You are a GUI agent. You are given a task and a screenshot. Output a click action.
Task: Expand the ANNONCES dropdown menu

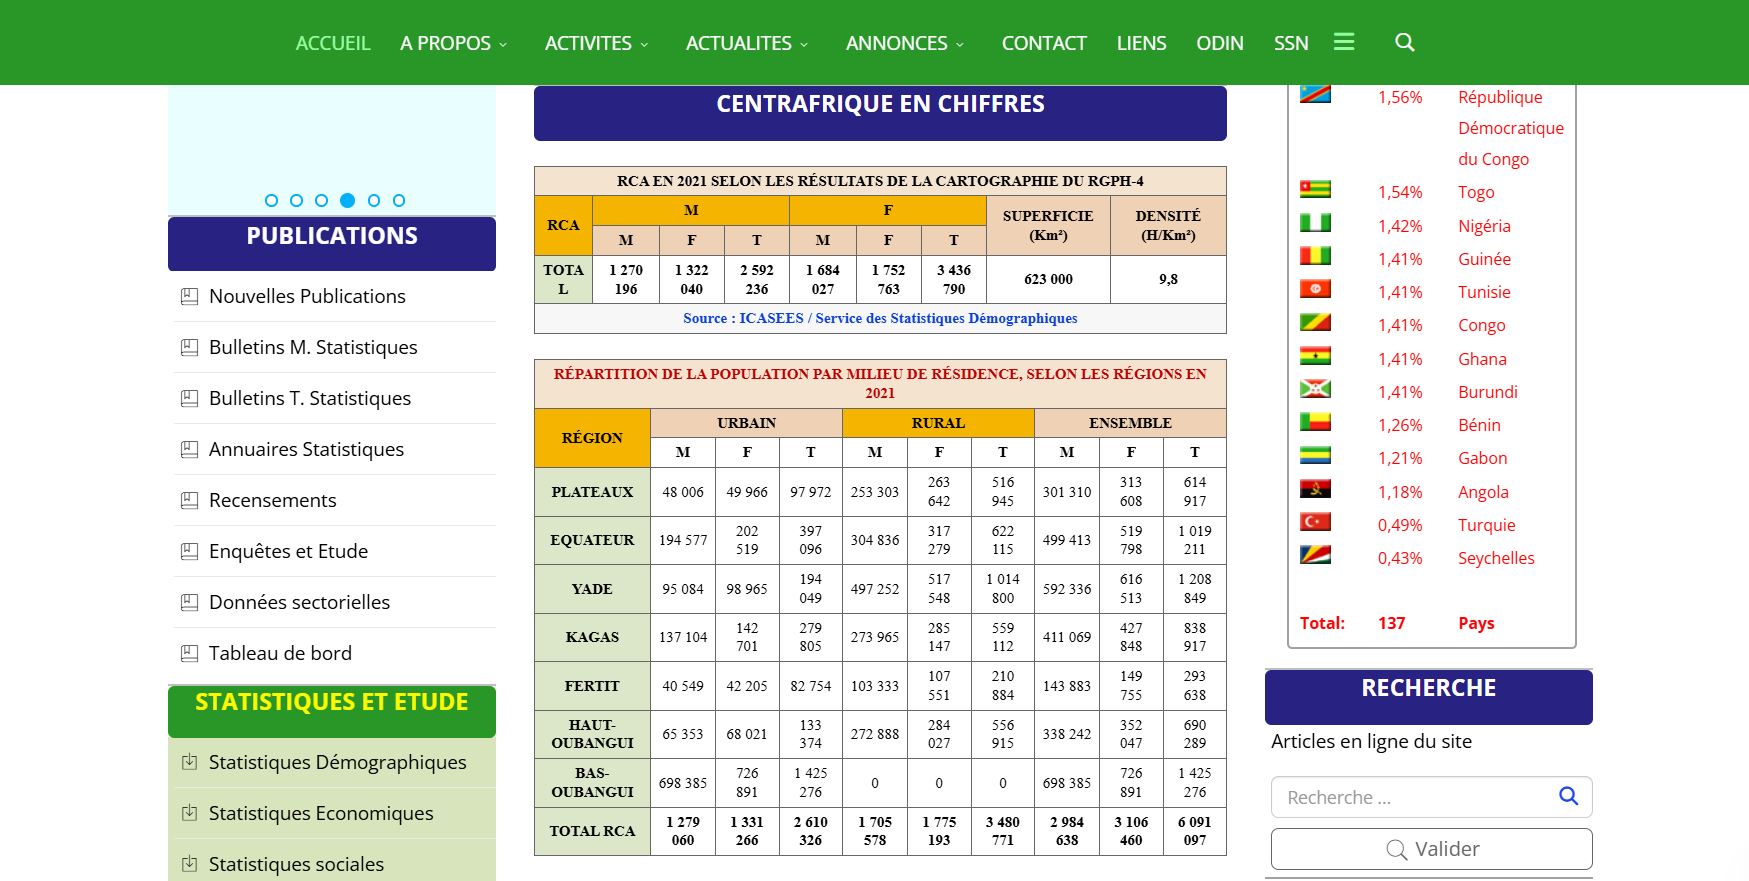(x=905, y=43)
